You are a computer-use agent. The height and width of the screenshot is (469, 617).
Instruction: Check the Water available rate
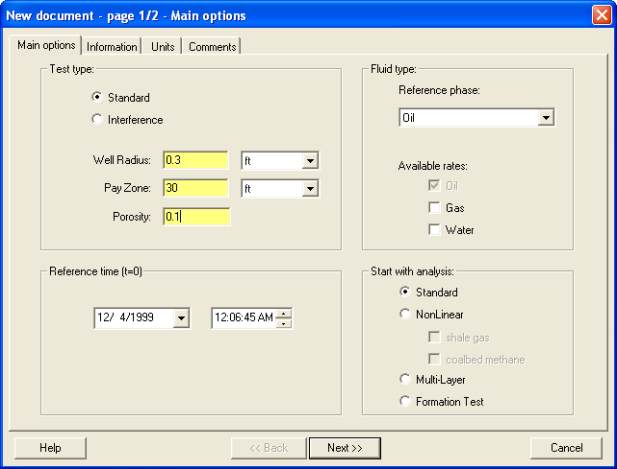point(434,230)
